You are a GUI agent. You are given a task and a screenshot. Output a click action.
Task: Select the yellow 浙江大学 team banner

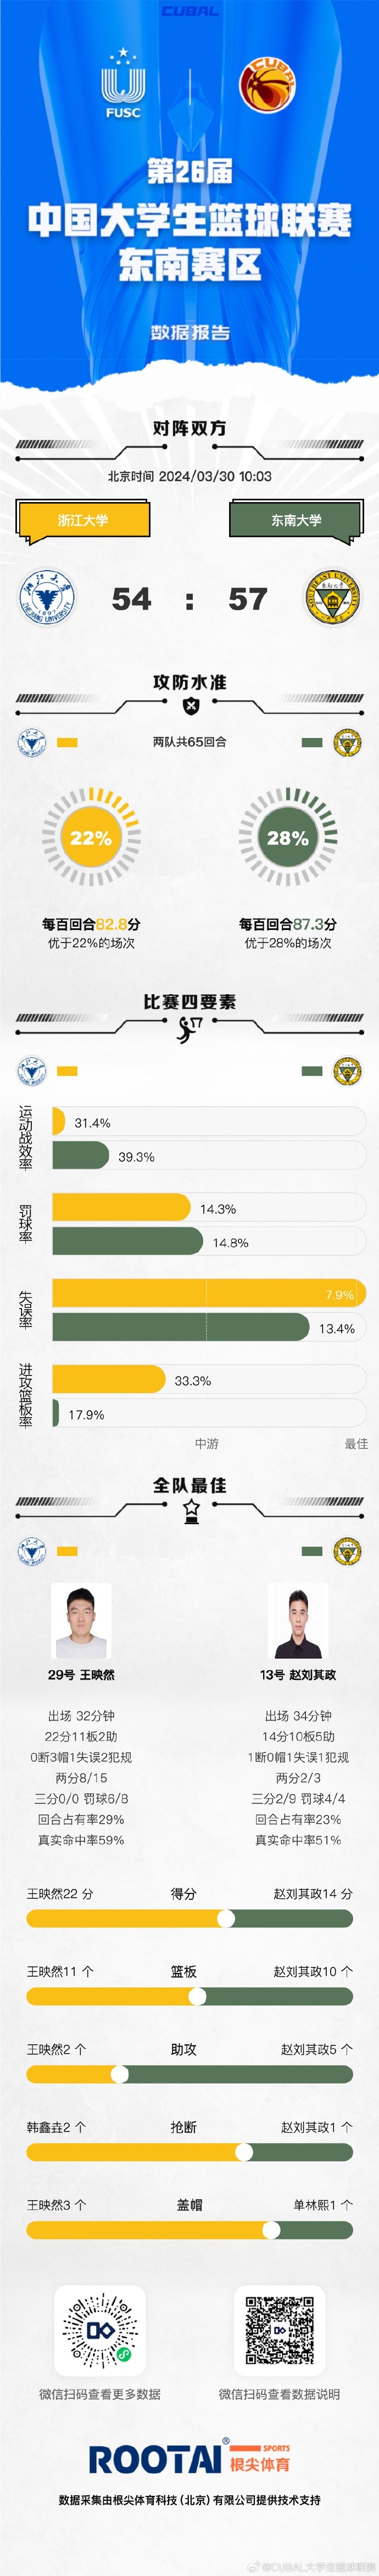(83, 520)
